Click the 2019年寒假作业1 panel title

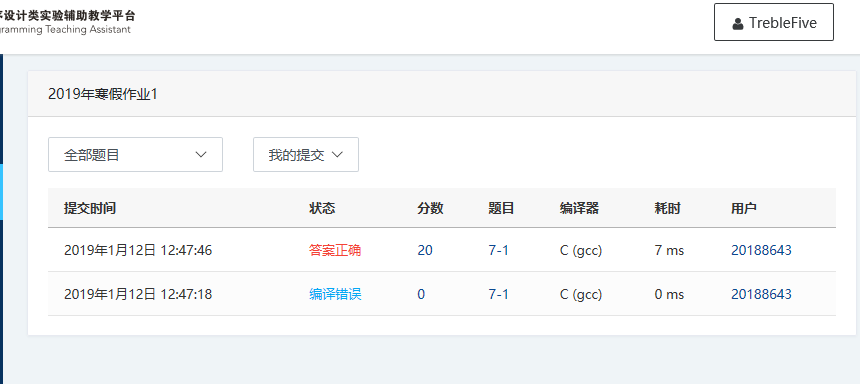tap(103, 94)
